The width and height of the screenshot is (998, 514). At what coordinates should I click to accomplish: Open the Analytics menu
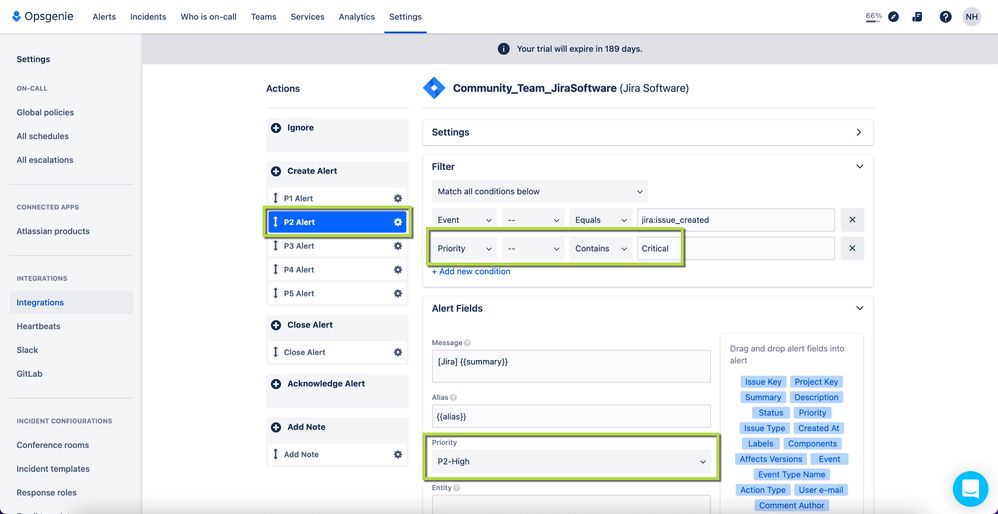click(356, 17)
